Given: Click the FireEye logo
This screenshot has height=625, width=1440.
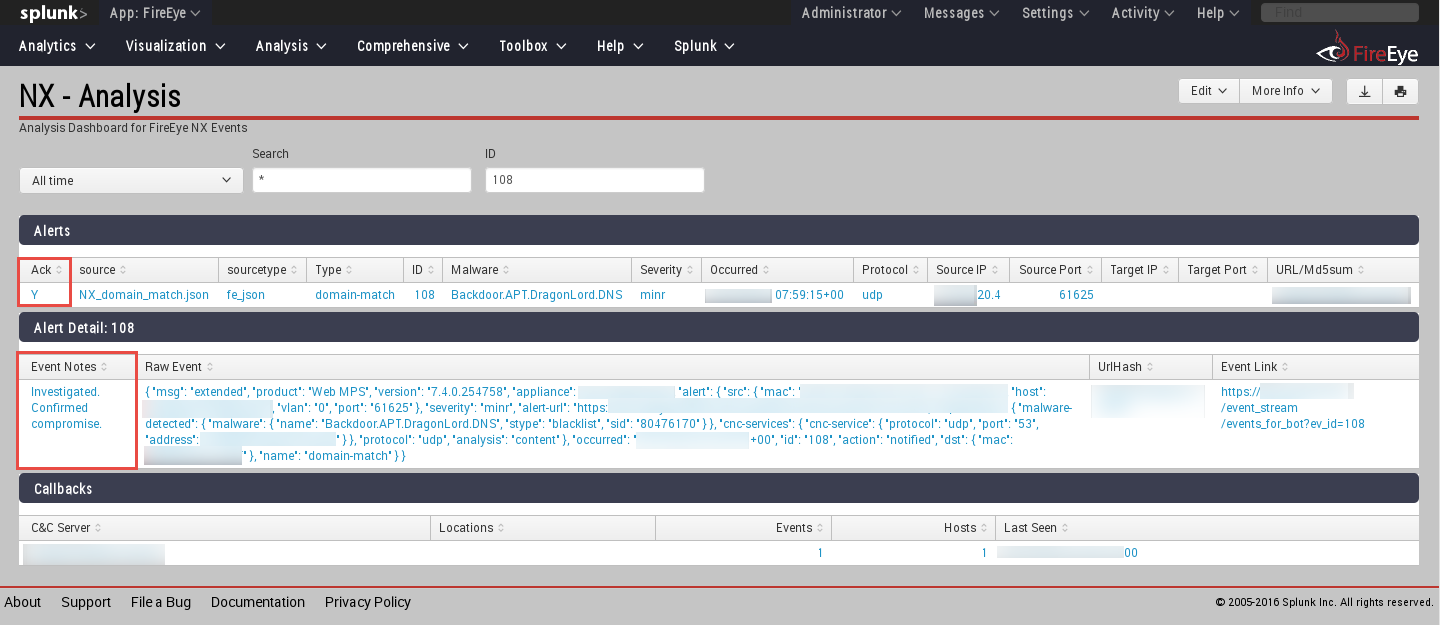Looking at the screenshot, I should tap(1366, 45).
